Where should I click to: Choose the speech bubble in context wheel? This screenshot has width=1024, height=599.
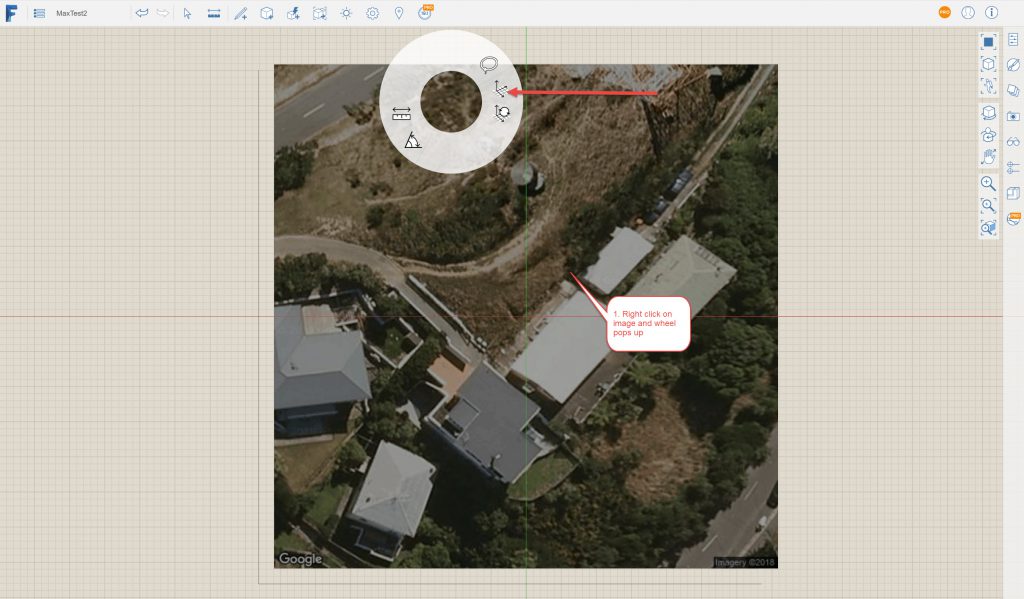point(488,65)
